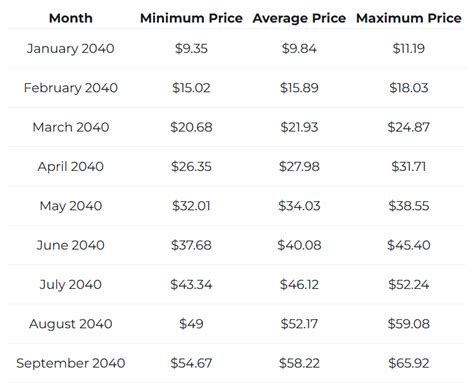The height and width of the screenshot is (385, 474).
Task: Click the $49 minimum price for August
Action: 191,324
